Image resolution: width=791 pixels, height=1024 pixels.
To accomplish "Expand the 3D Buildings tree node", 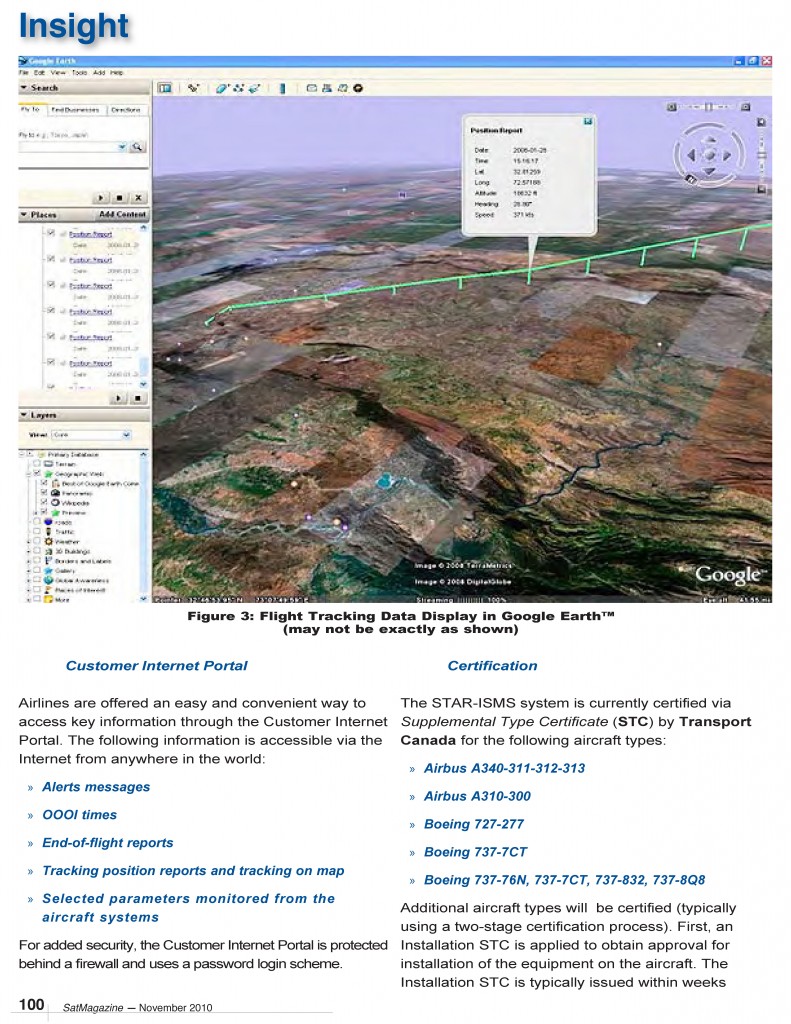I will 29,551.
